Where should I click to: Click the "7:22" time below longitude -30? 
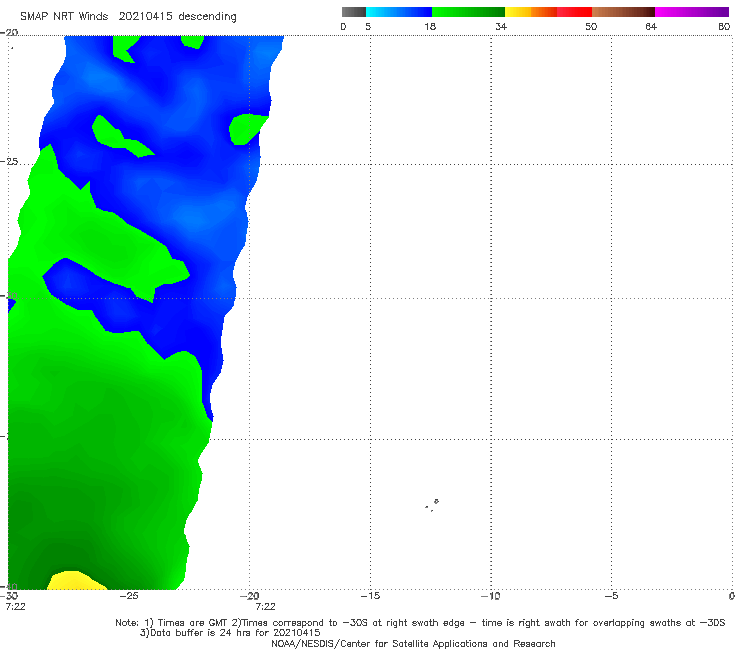coord(15,607)
